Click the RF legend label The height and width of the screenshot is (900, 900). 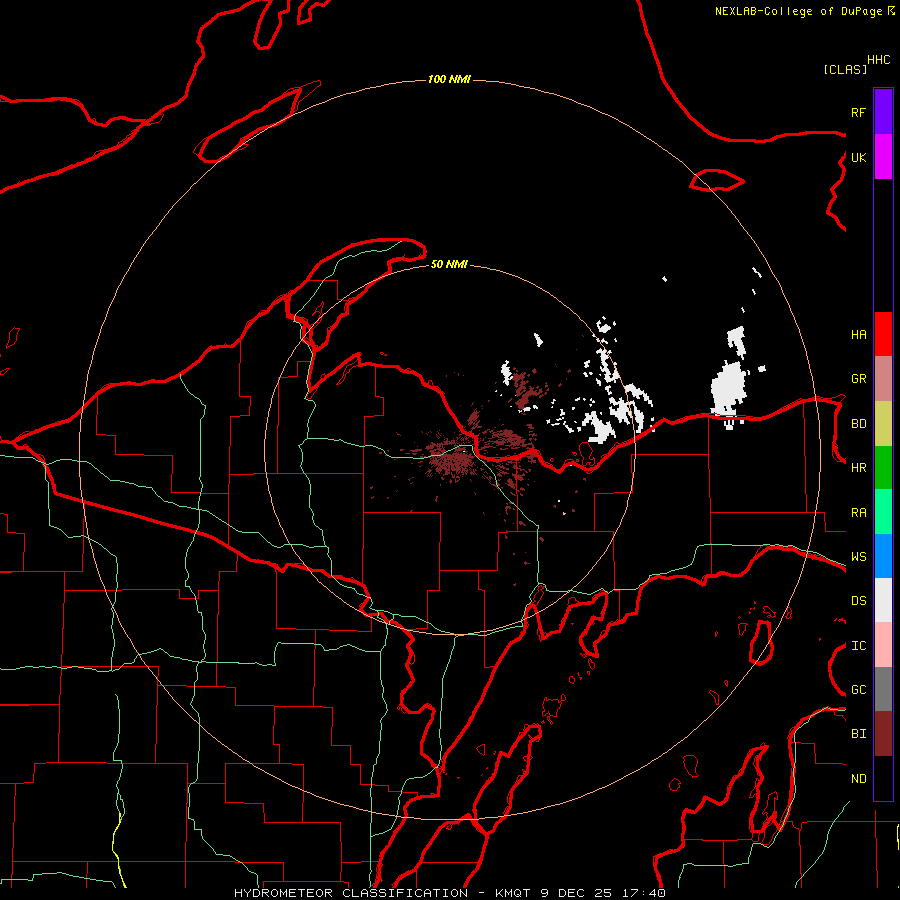858,112
